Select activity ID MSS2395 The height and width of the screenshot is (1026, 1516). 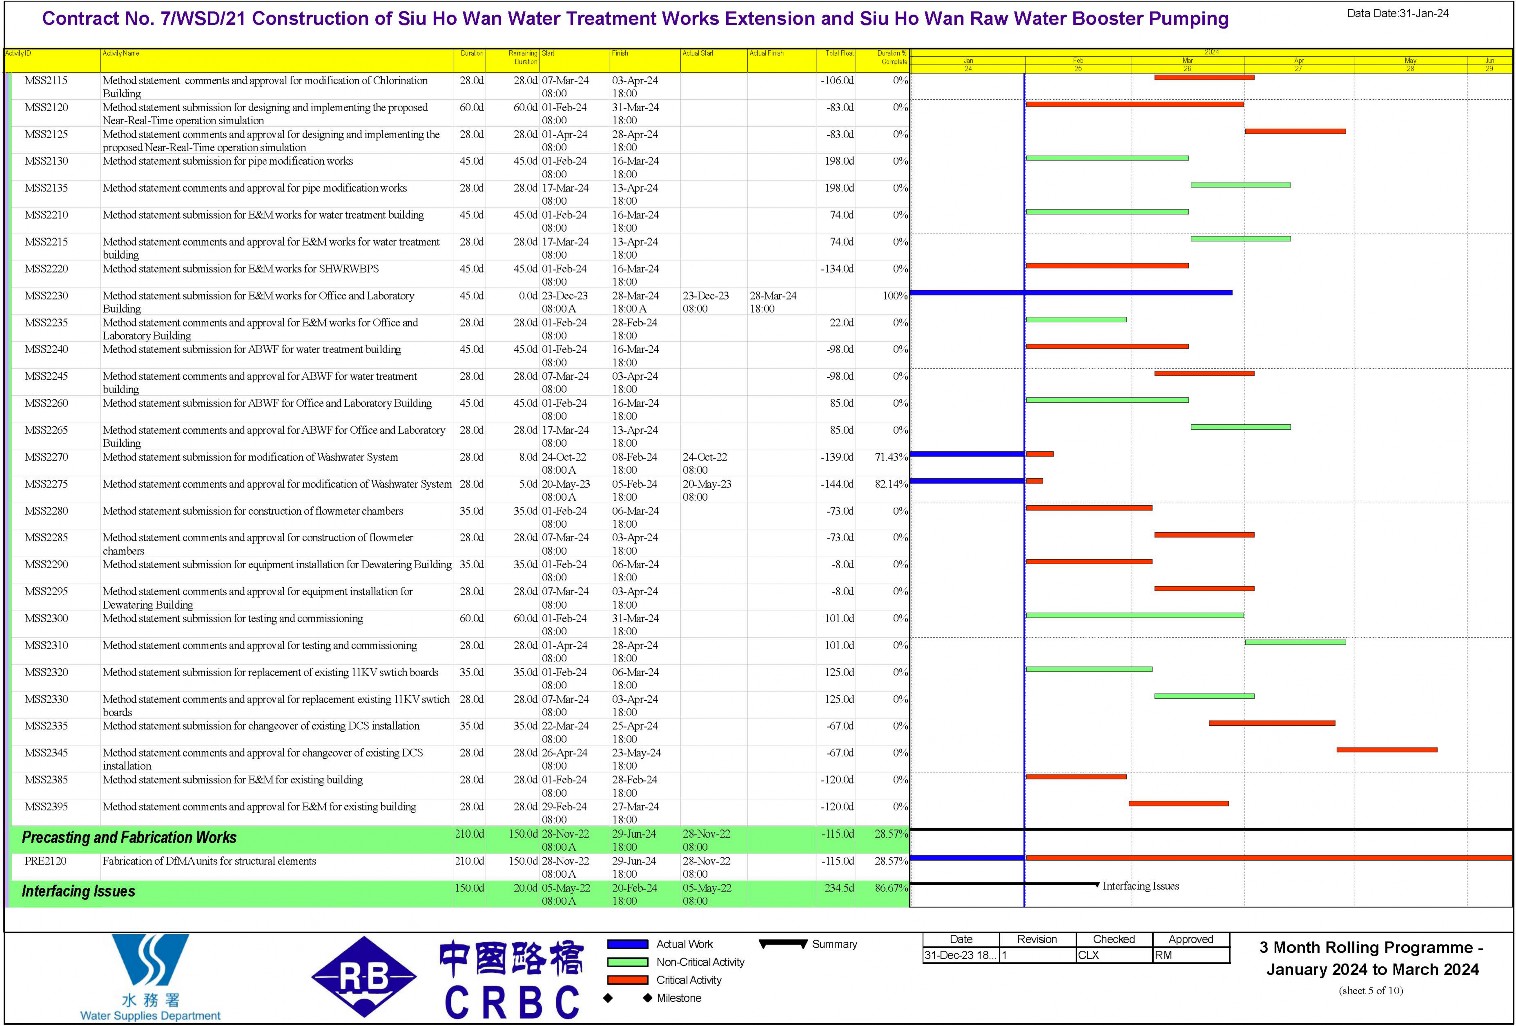(46, 806)
